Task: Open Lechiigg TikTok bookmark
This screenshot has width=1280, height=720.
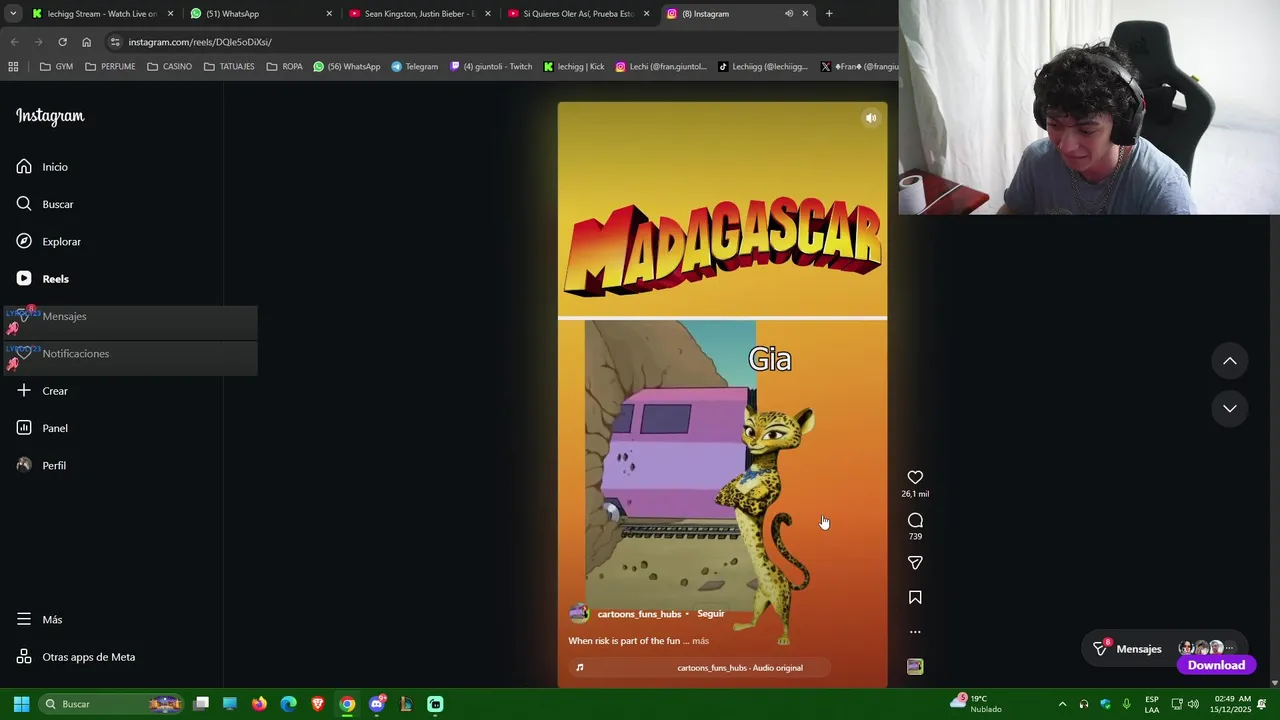Action: 763,67
